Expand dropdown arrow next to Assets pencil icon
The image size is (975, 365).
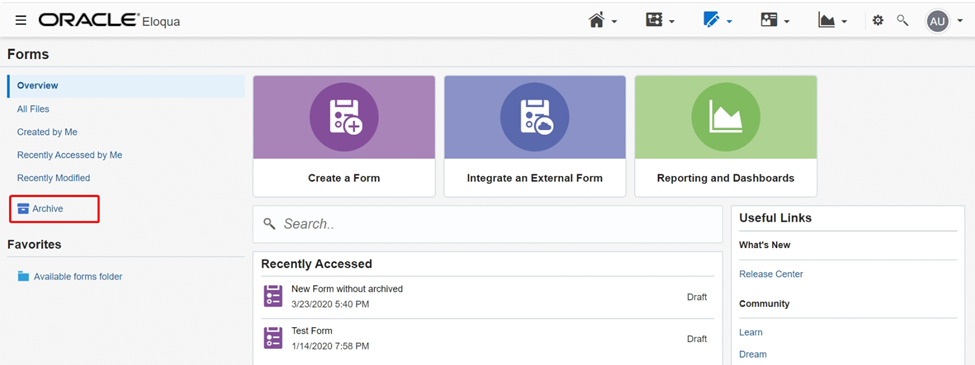[729, 22]
